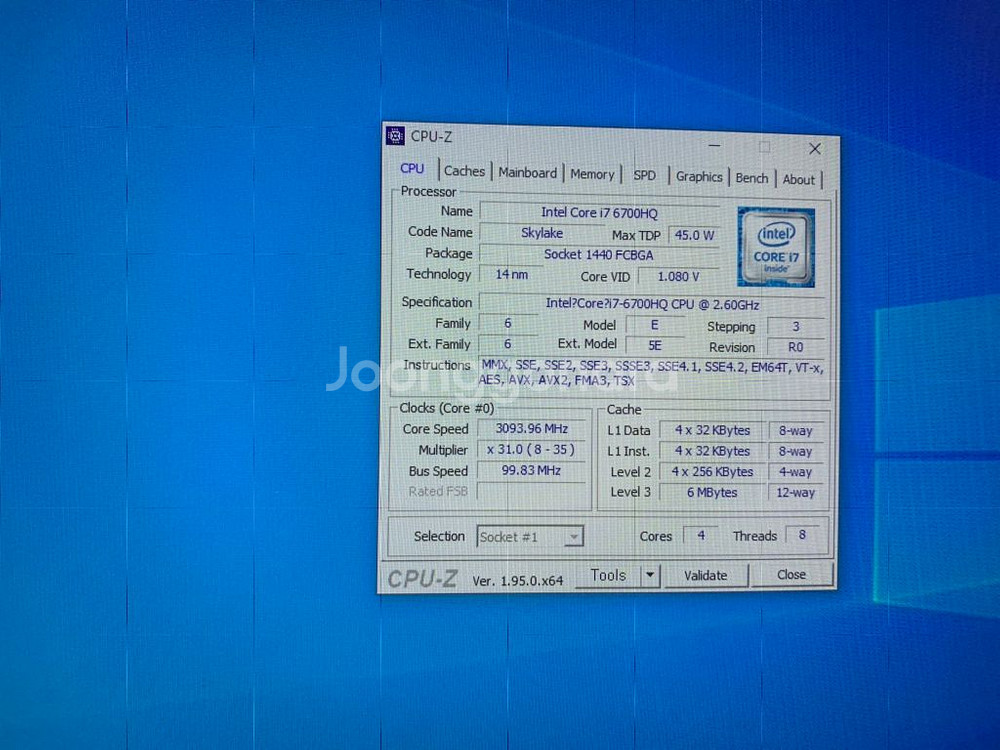
Task: Open the SPD tab
Action: click(644, 175)
